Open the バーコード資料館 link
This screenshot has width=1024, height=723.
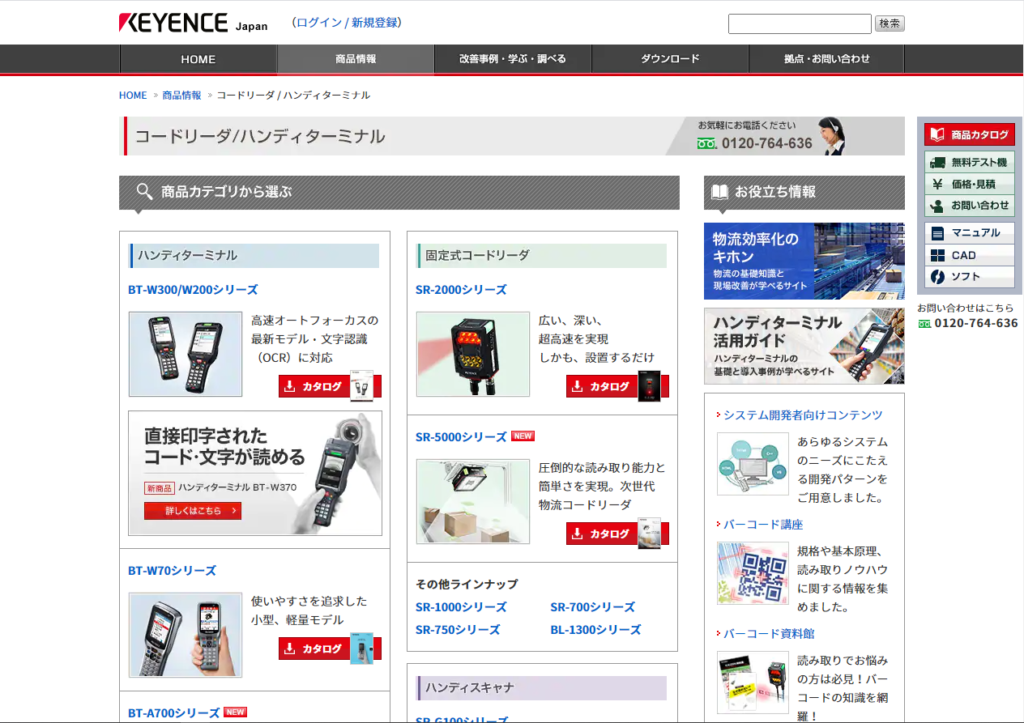[x=769, y=633]
